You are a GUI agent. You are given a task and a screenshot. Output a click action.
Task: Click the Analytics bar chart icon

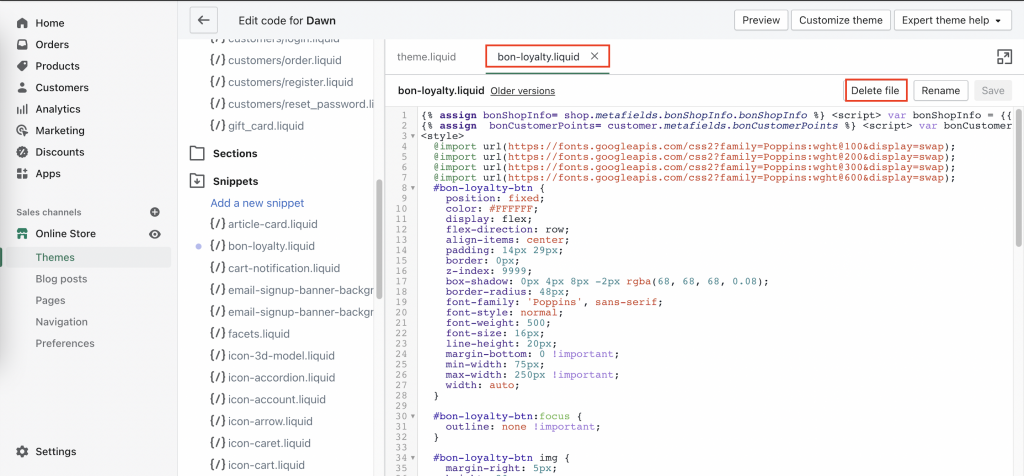click(x=23, y=109)
